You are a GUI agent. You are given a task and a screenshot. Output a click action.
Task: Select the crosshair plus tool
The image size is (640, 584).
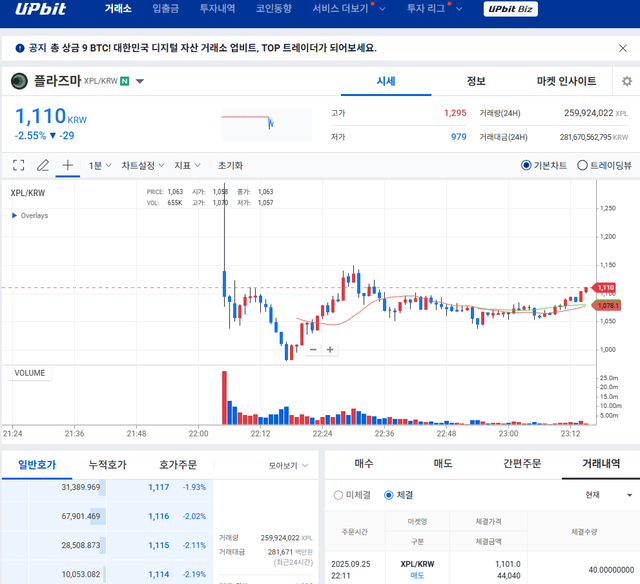click(x=68, y=165)
